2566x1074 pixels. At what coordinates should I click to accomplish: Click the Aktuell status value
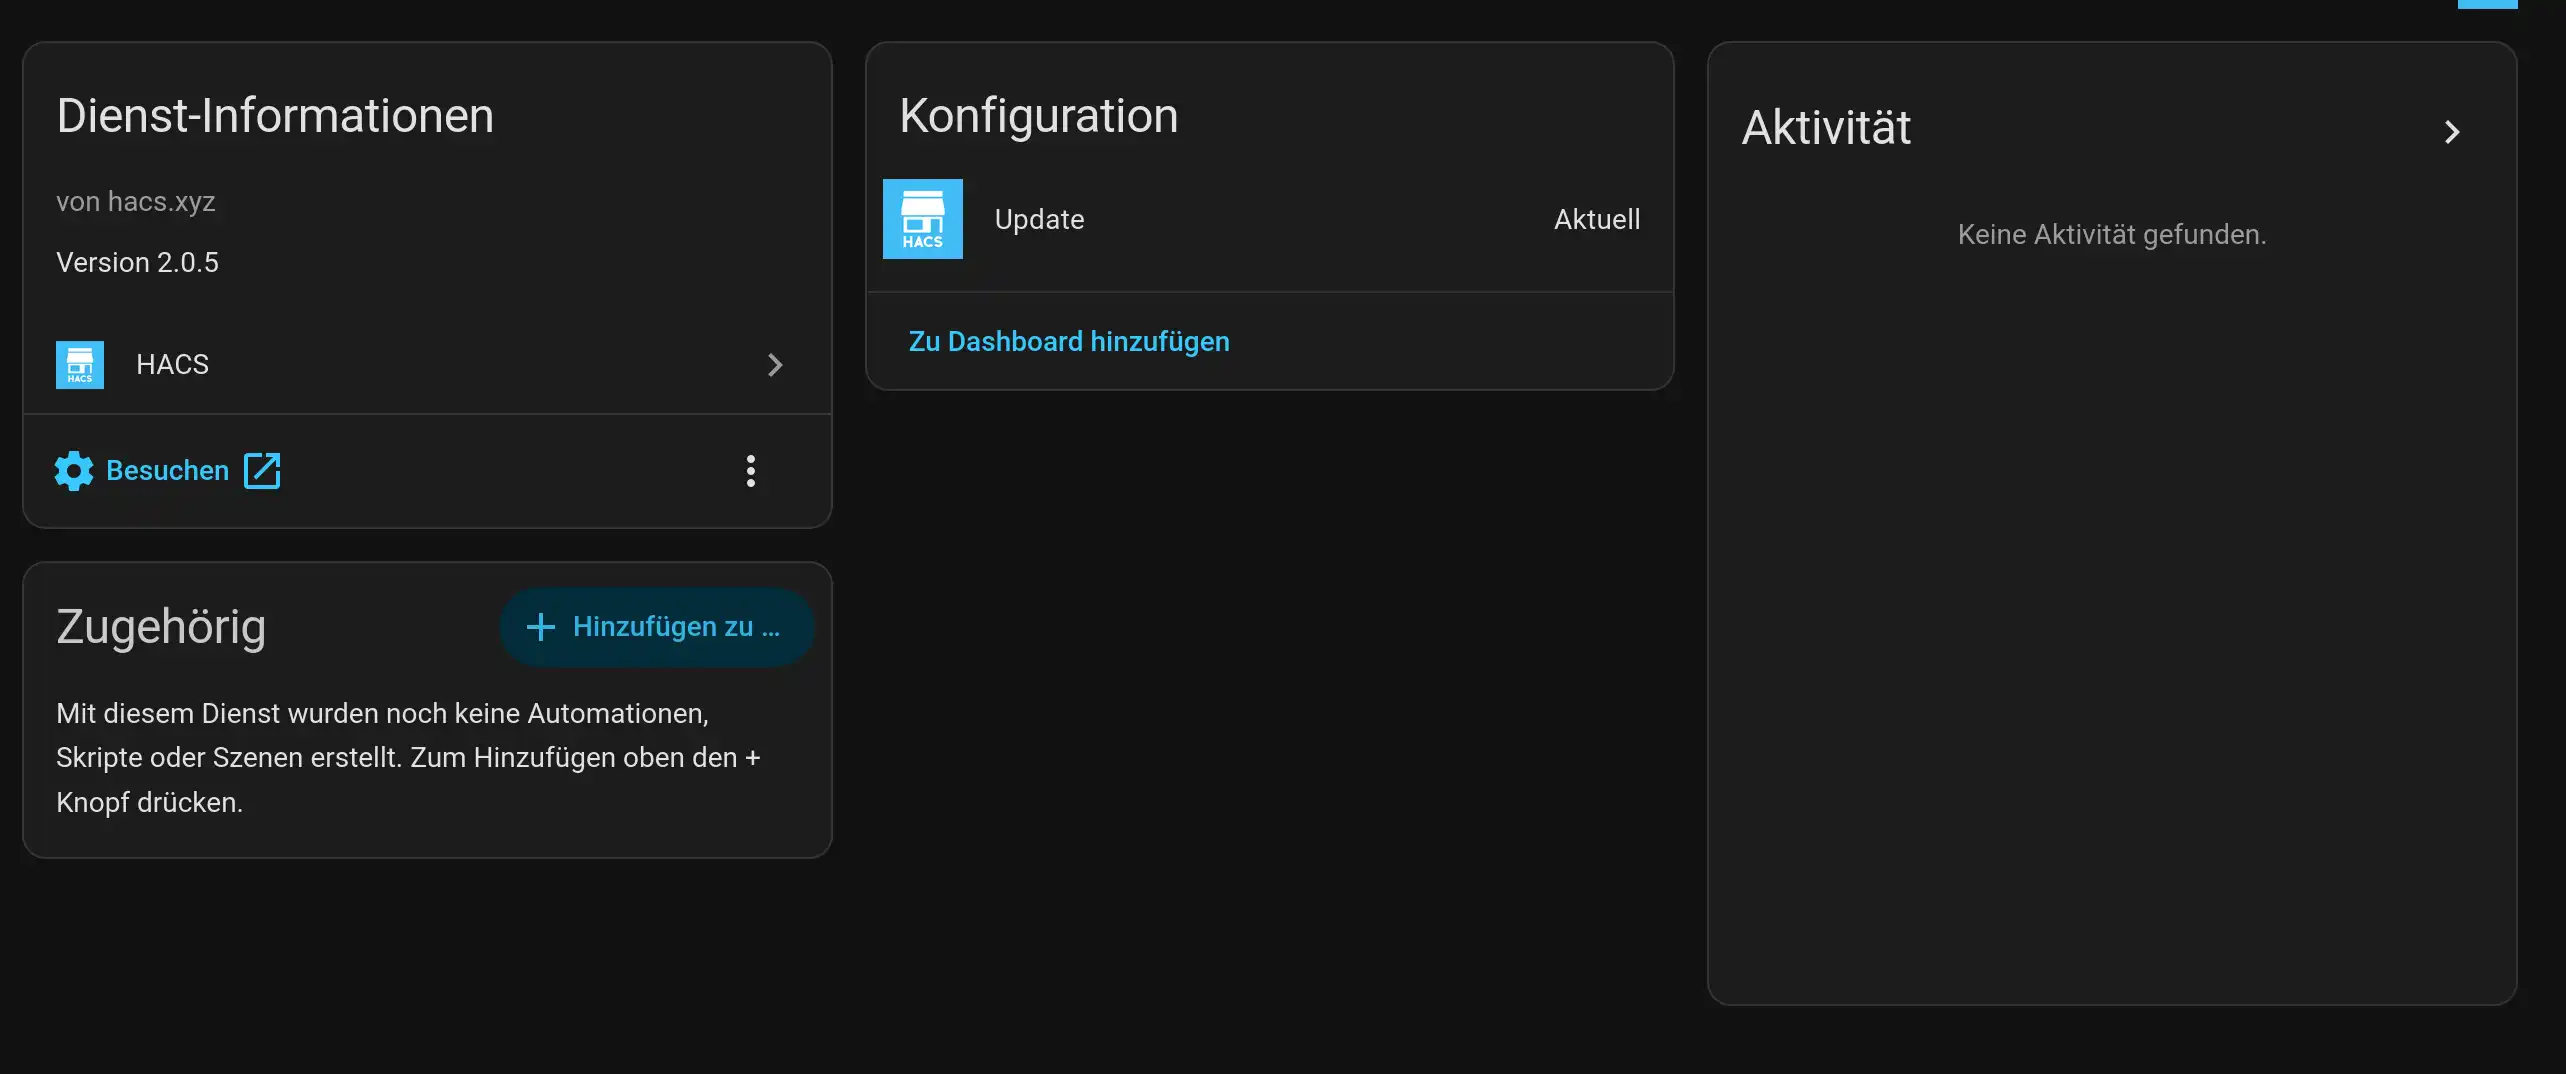coord(1597,219)
